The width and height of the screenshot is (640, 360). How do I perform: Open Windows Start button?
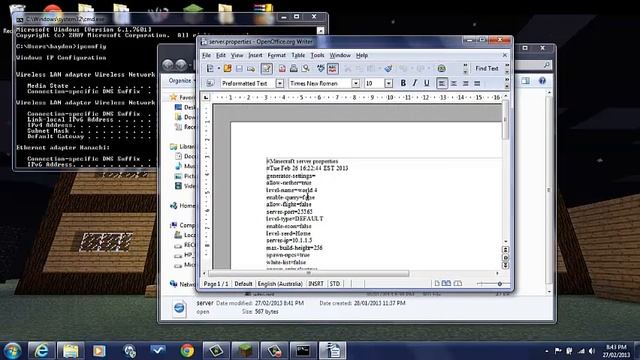[x=12, y=351]
